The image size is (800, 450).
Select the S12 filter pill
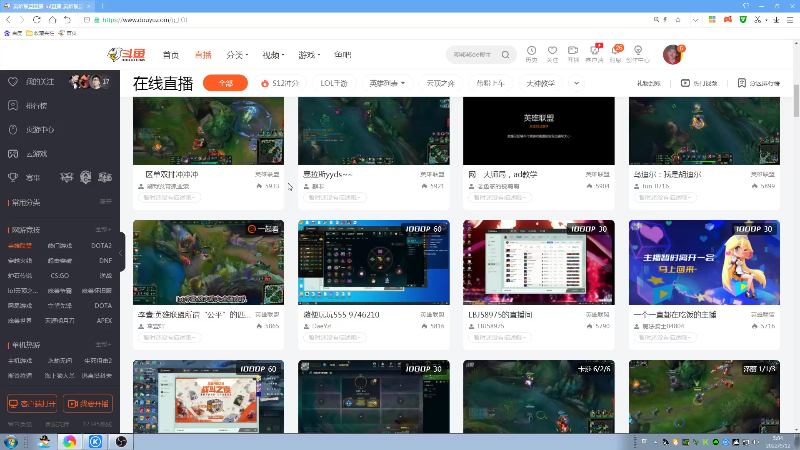(280, 83)
